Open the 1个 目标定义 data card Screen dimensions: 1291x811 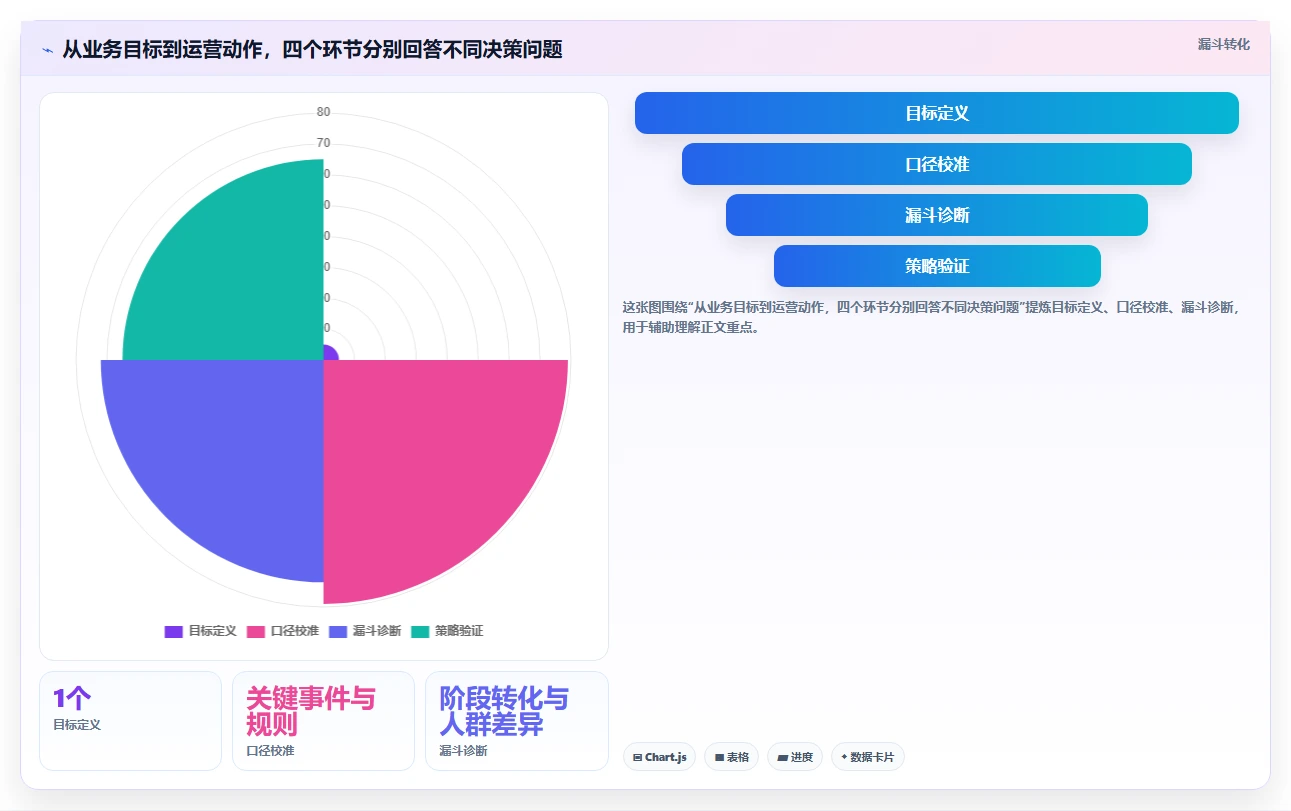(x=130, y=721)
